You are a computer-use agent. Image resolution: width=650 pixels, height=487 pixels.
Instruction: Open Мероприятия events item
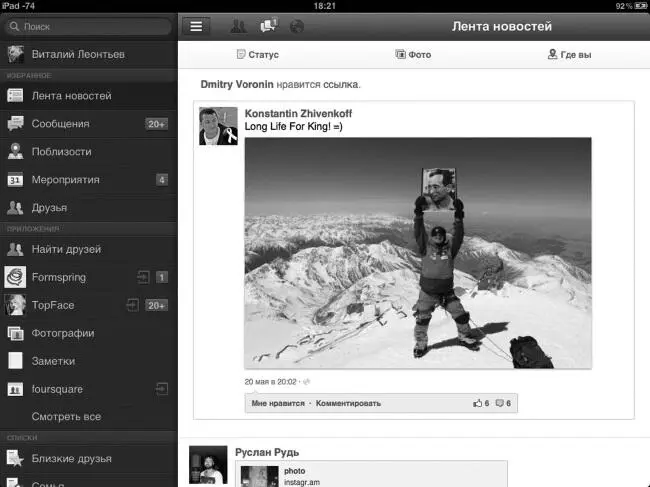coord(65,180)
